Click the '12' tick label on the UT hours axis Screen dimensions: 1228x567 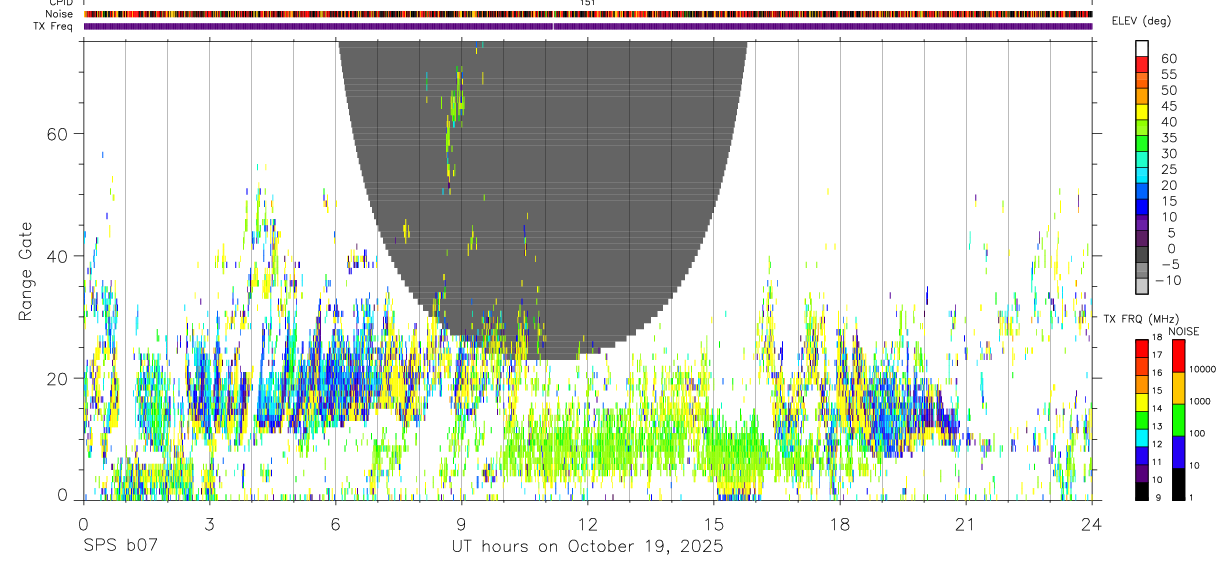(587, 524)
